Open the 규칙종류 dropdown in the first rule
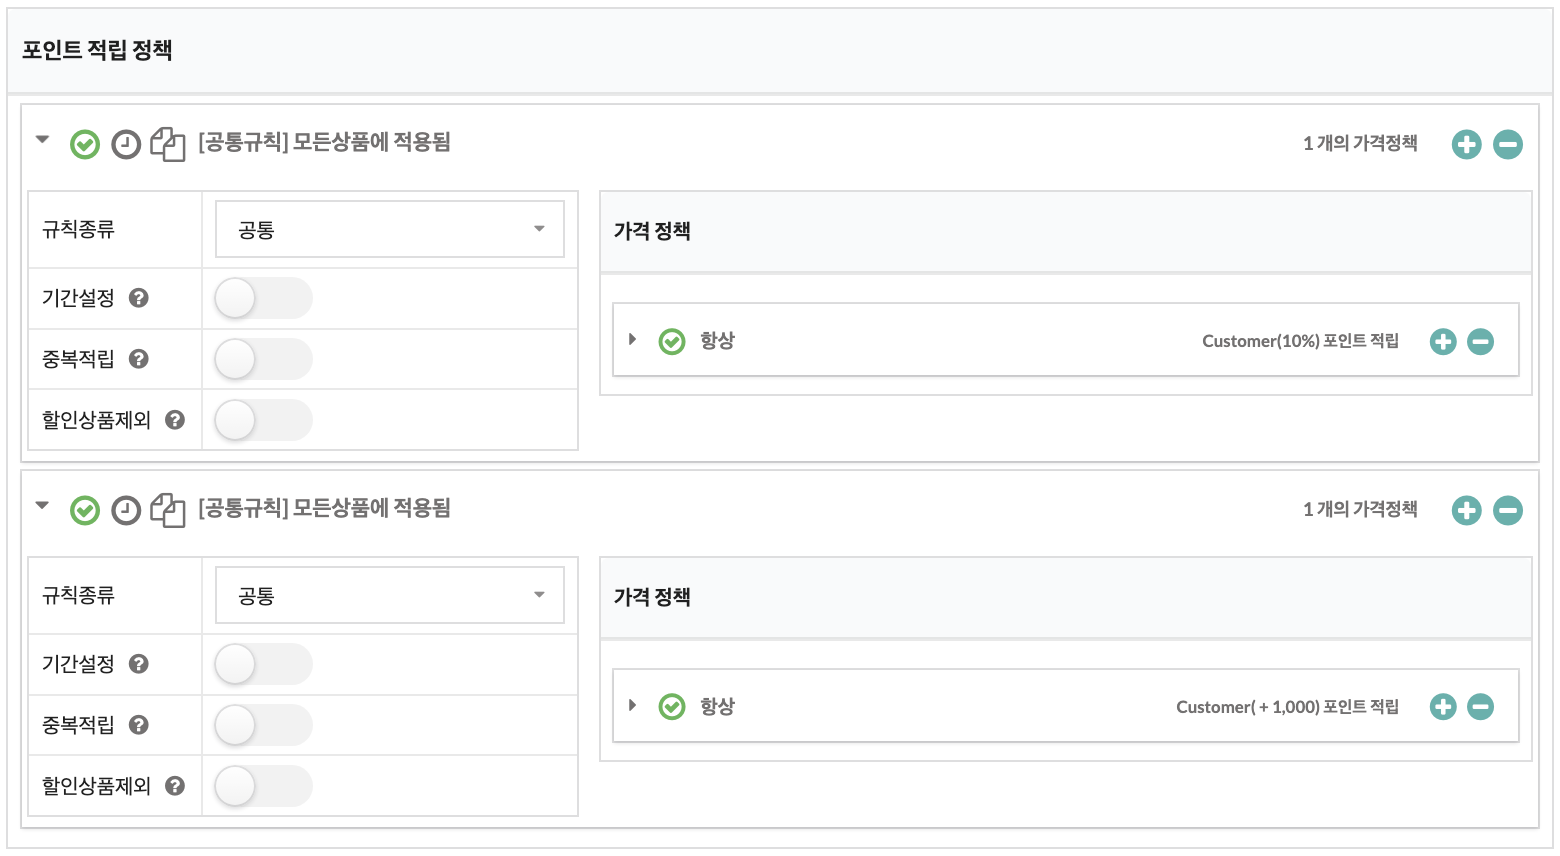This screenshot has height=856, width=1560. coord(390,229)
